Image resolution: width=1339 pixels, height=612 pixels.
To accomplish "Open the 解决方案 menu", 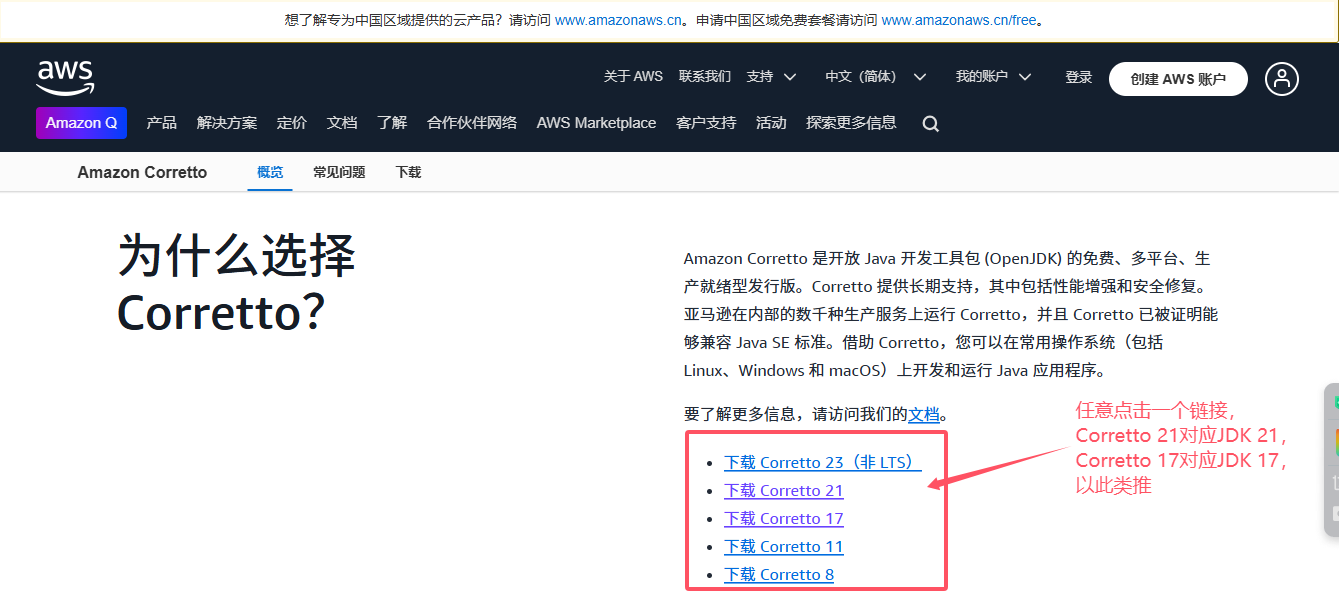I will (227, 123).
